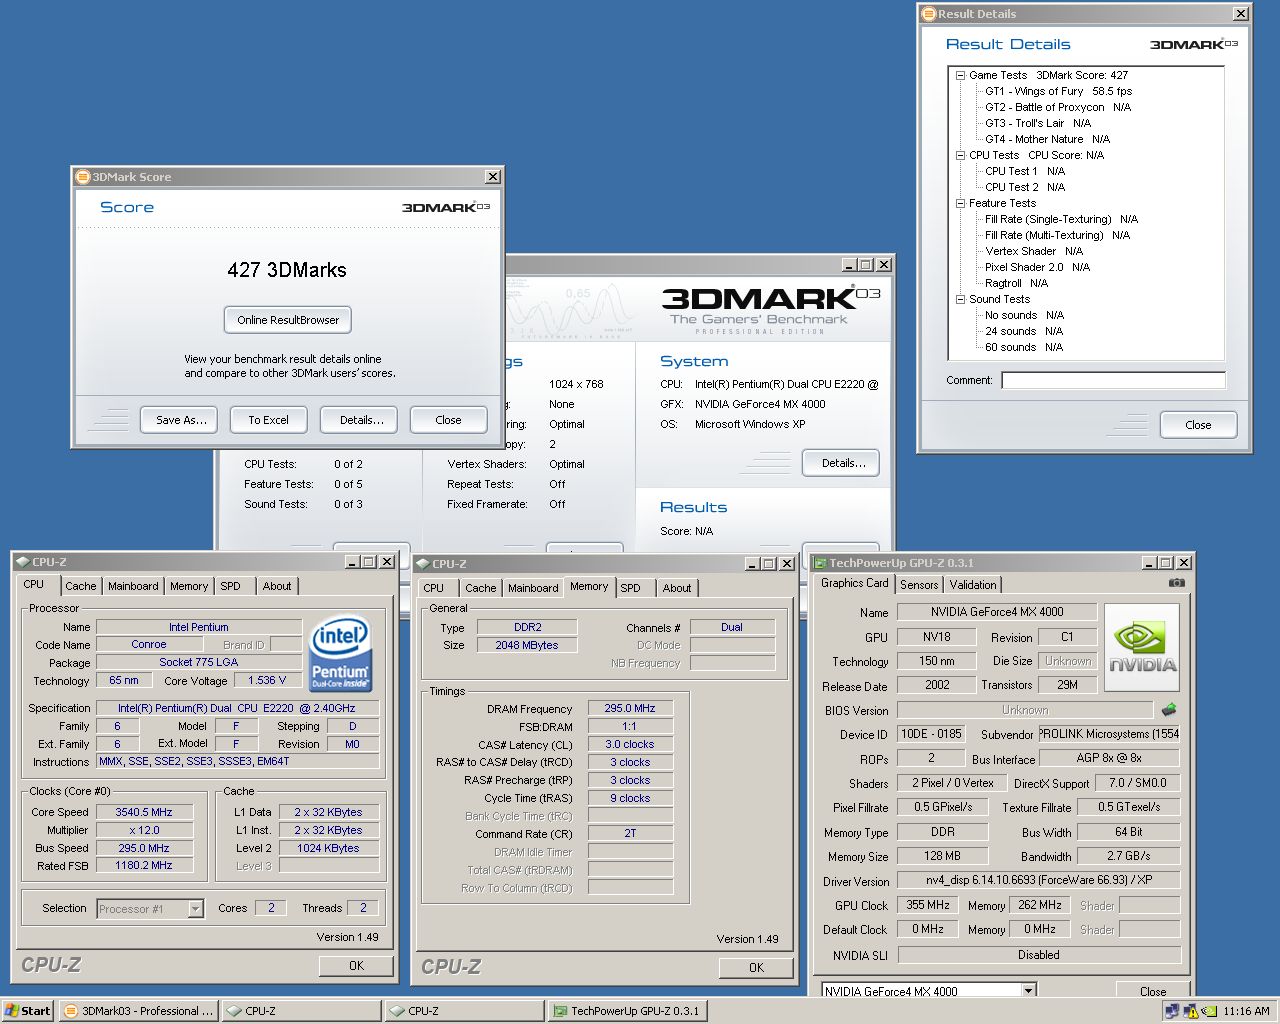Click the Intel Pentium logo in CPU-Z
The height and width of the screenshot is (1024, 1280).
341,653
